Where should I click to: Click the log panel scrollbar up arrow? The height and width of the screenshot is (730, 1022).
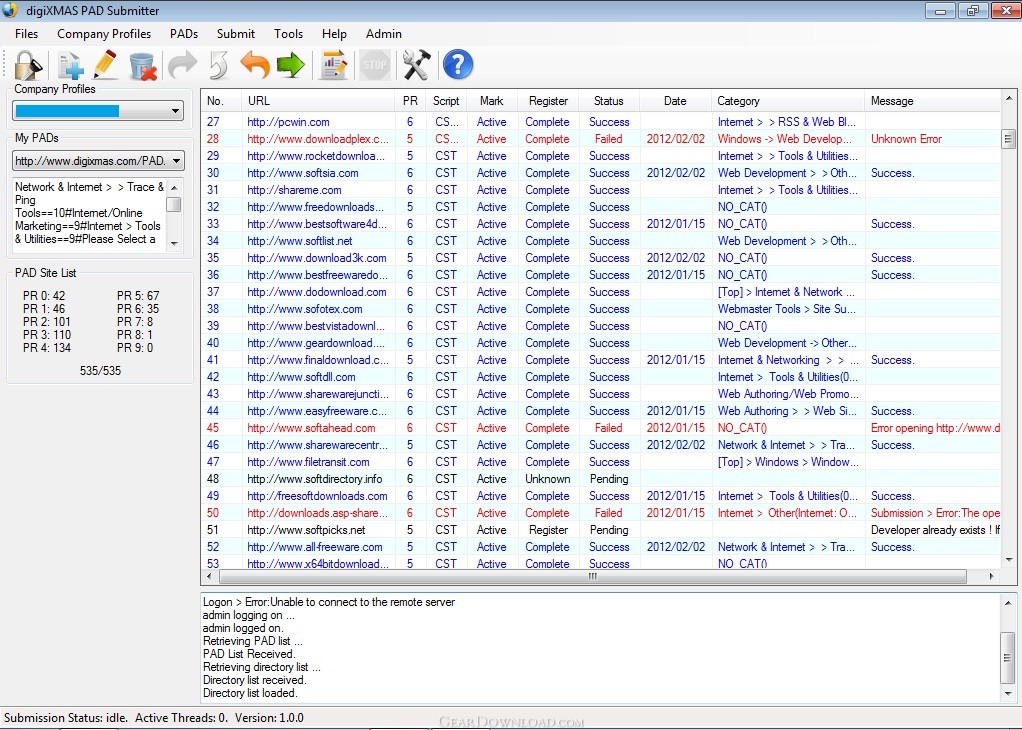pyautogui.click(x=1009, y=602)
